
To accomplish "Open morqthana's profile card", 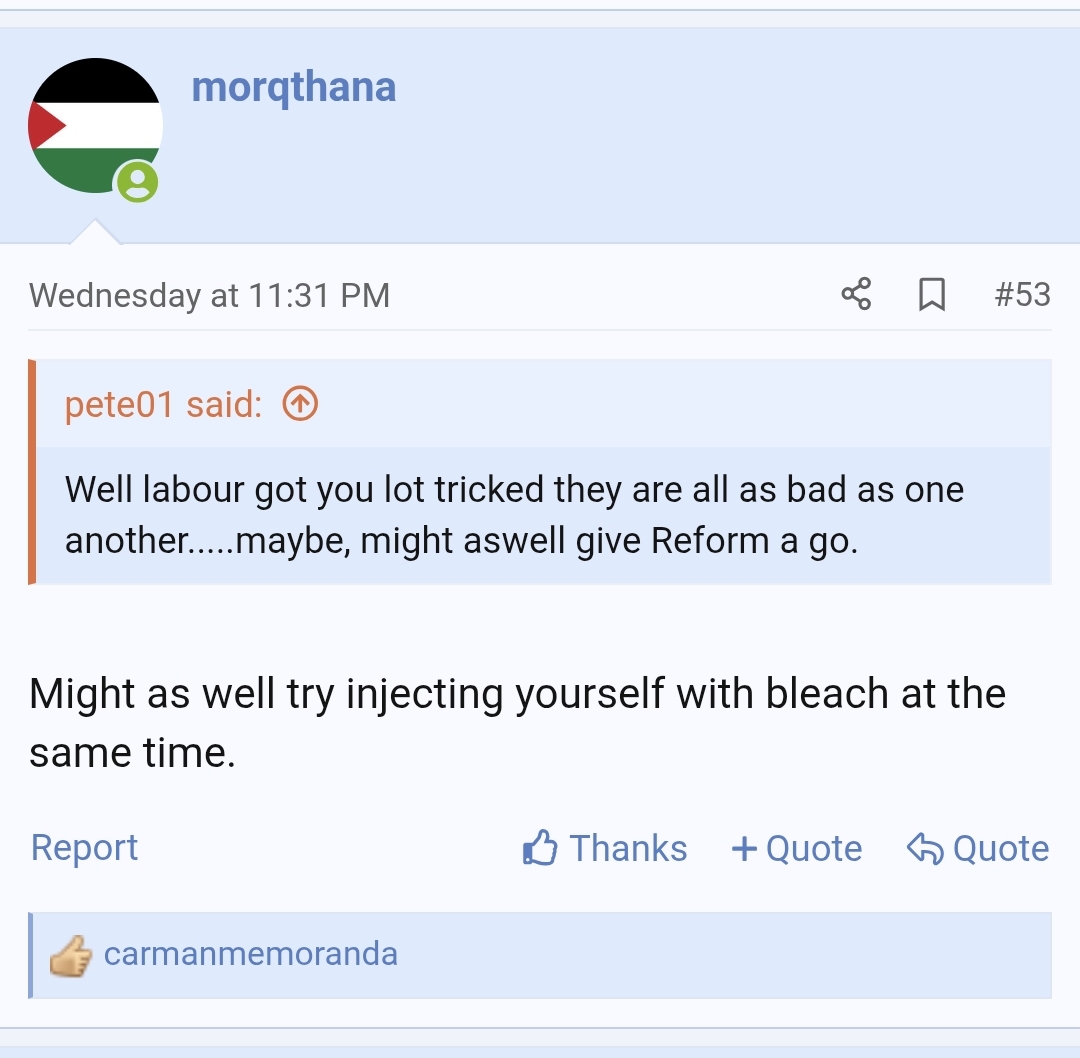I will (x=294, y=87).
